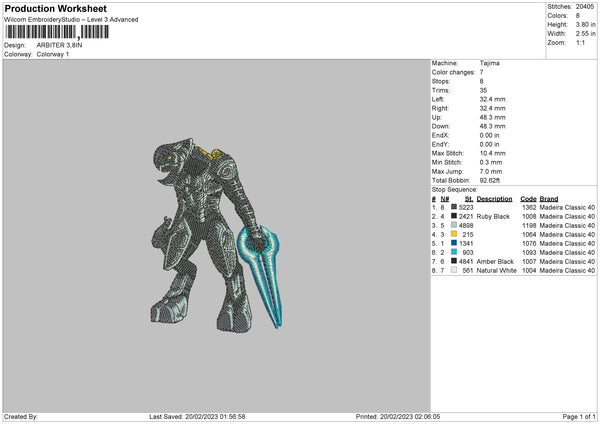Click 'Page 1 of 1' in footer
Image resolution: width=600 pixels, height=424 pixels.
click(579, 417)
